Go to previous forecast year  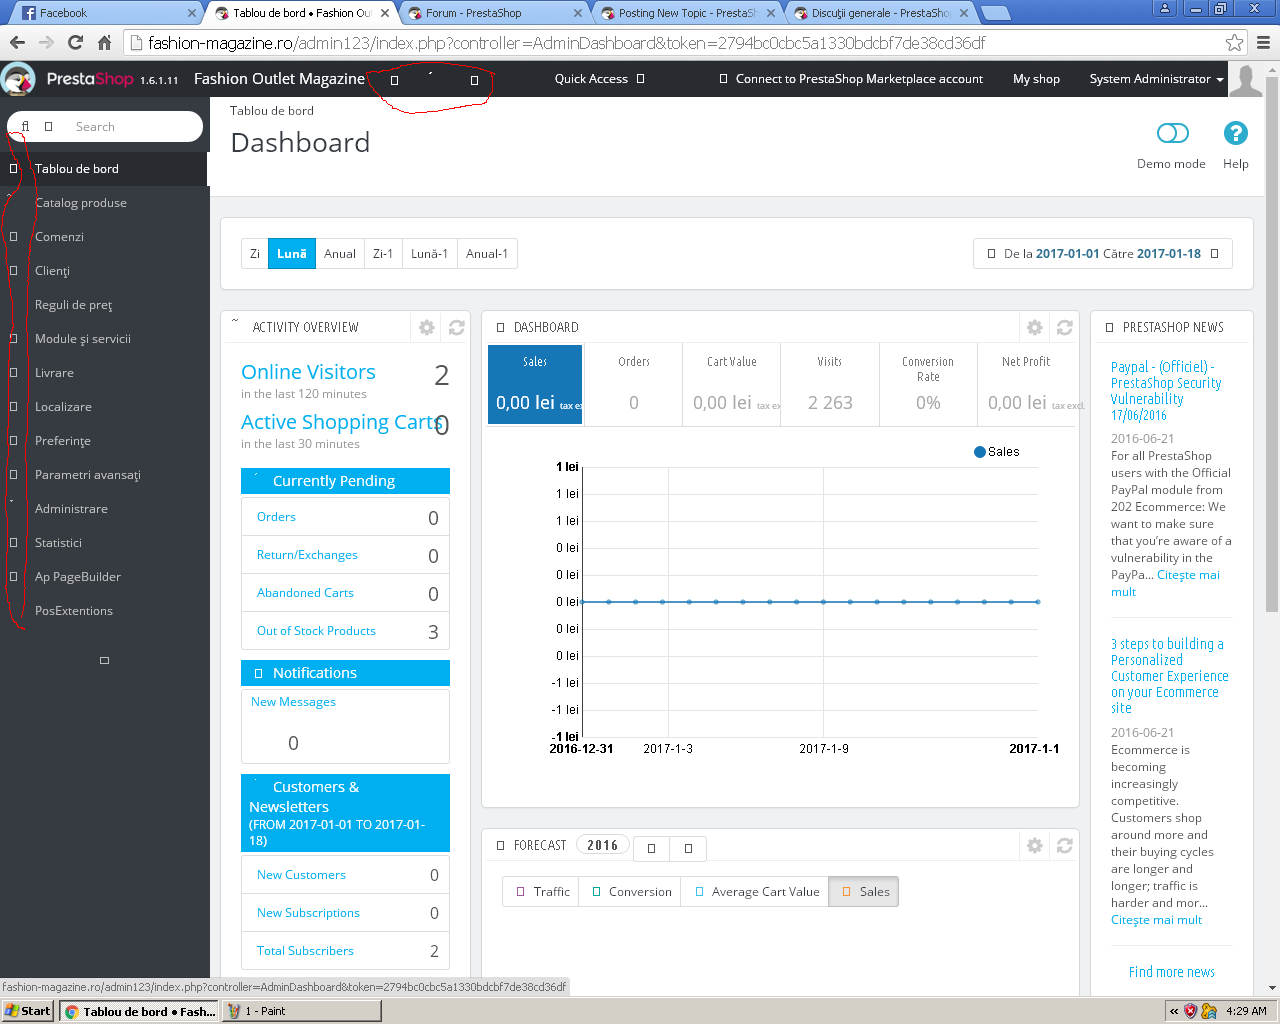pos(651,848)
